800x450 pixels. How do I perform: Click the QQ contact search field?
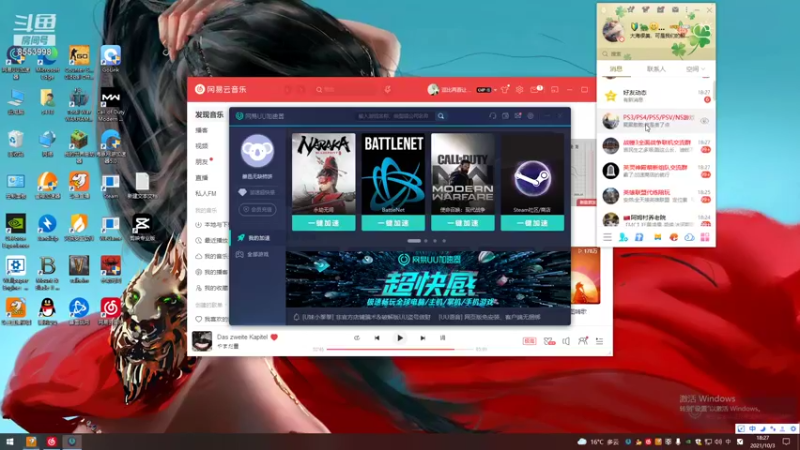pos(656,54)
